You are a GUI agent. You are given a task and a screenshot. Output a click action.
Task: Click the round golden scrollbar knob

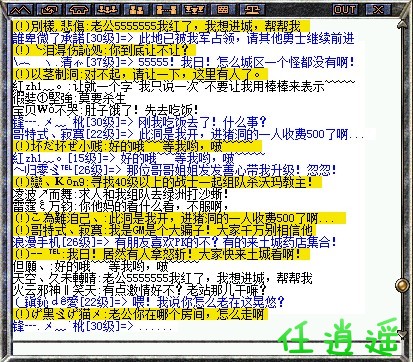tap(402, 285)
